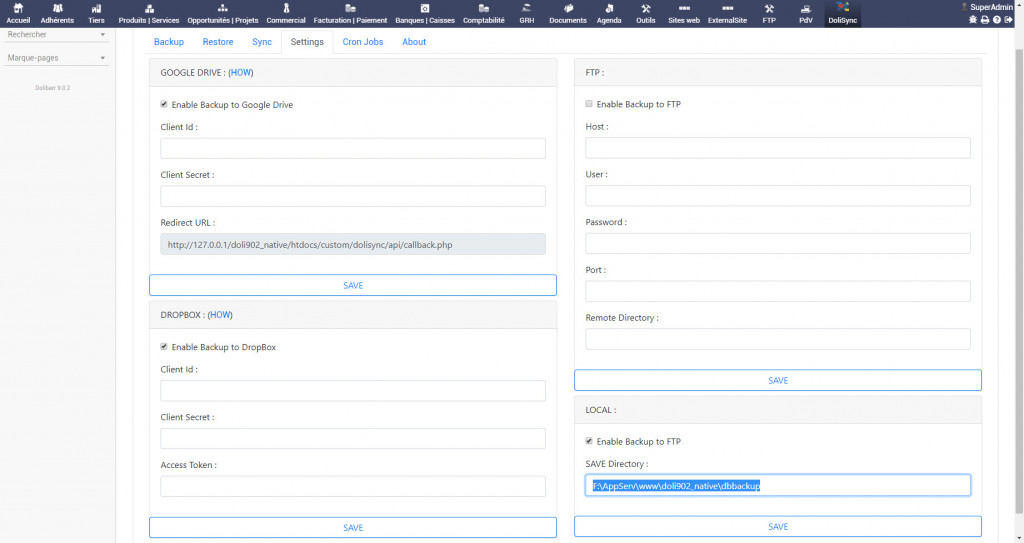Click the FTP Host input field
Screen dimensions: 1024x543
pyautogui.click(x=778, y=148)
